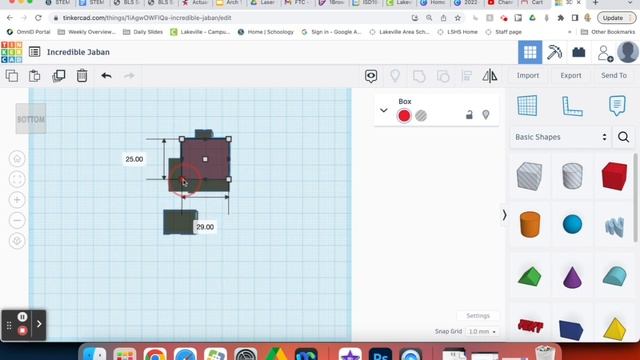Click the Ungroup shapes icon

[443, 76]
